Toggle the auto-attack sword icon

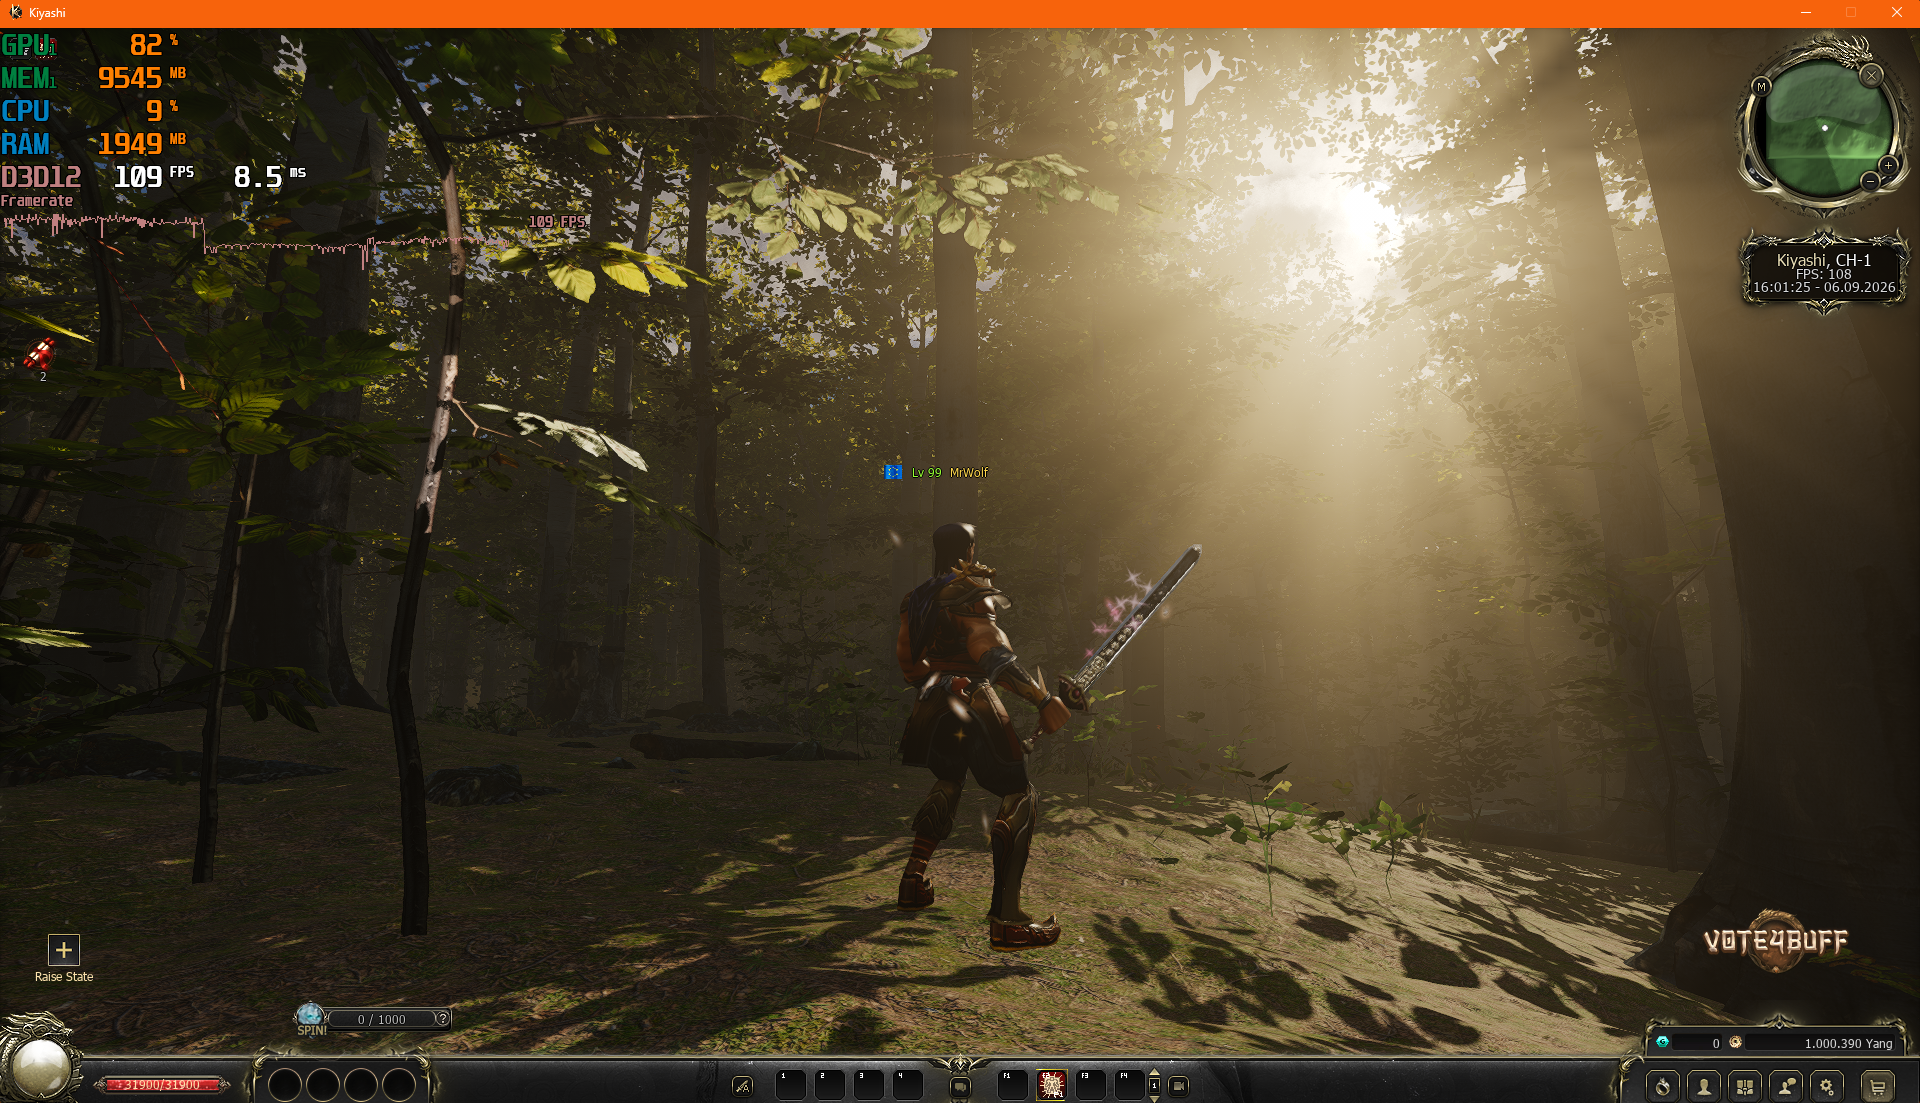point(742,1086)
